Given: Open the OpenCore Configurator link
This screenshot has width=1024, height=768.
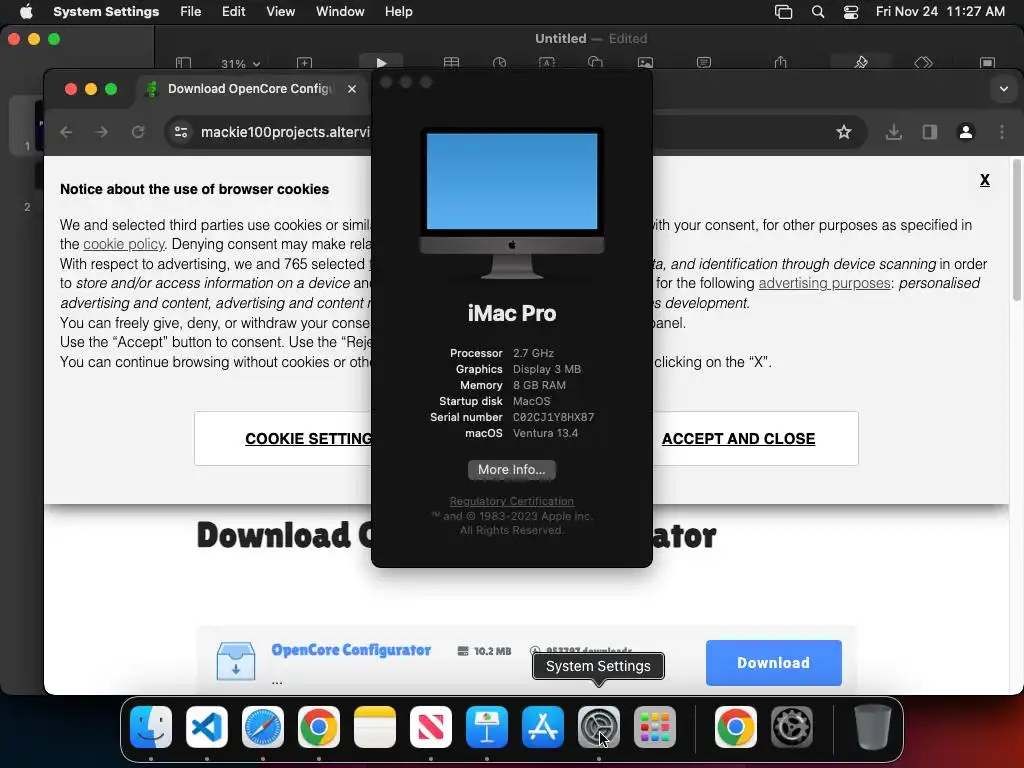Looking at the screenshot, I should pyautogui.click(x=351, y=650).
